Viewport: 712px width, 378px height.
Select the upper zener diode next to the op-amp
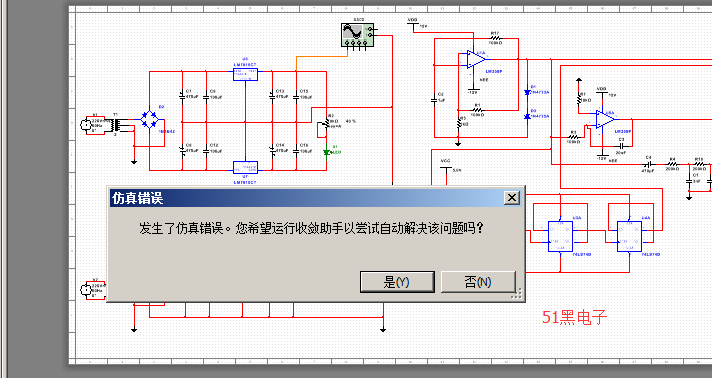tap(527, 92)
